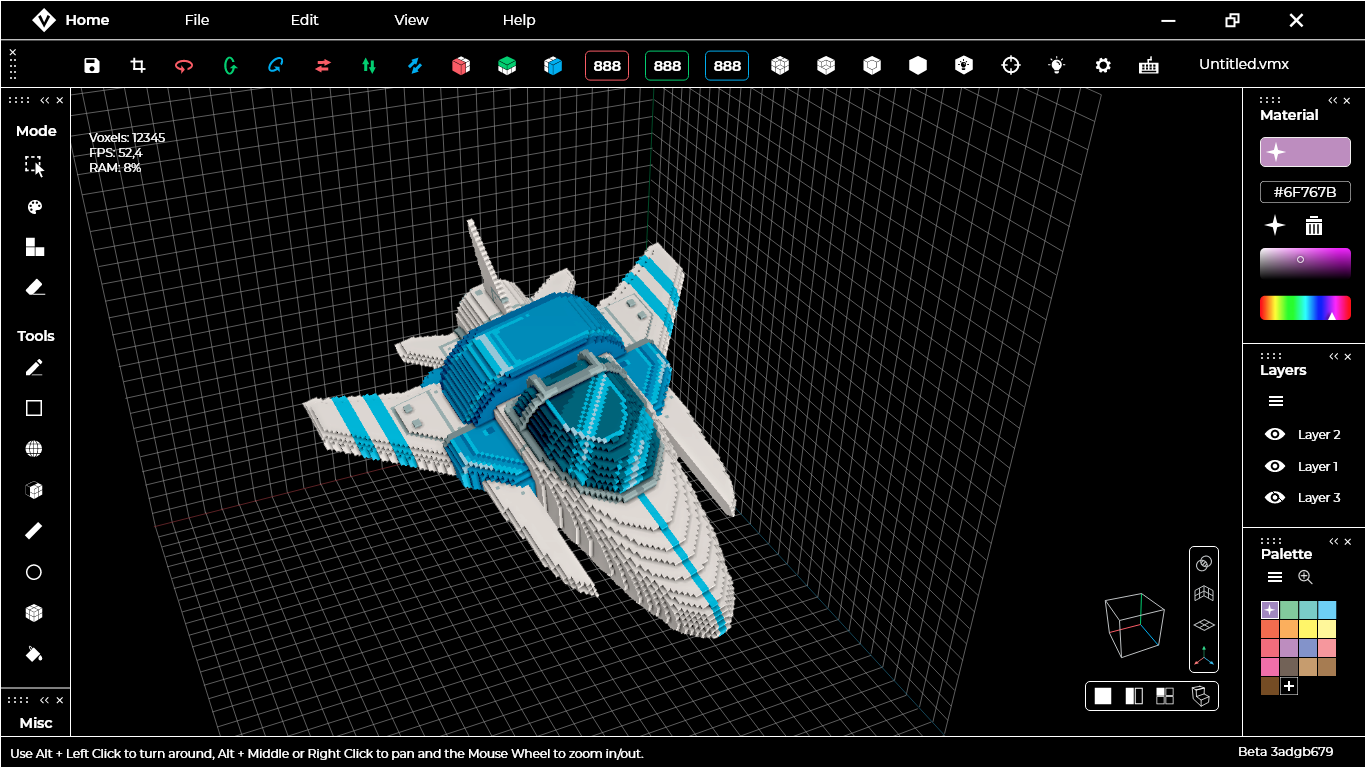Screen dimensions: 1366x768
Task: Hide Layer 2 in the Layers panel
Action: [1274, 434]
